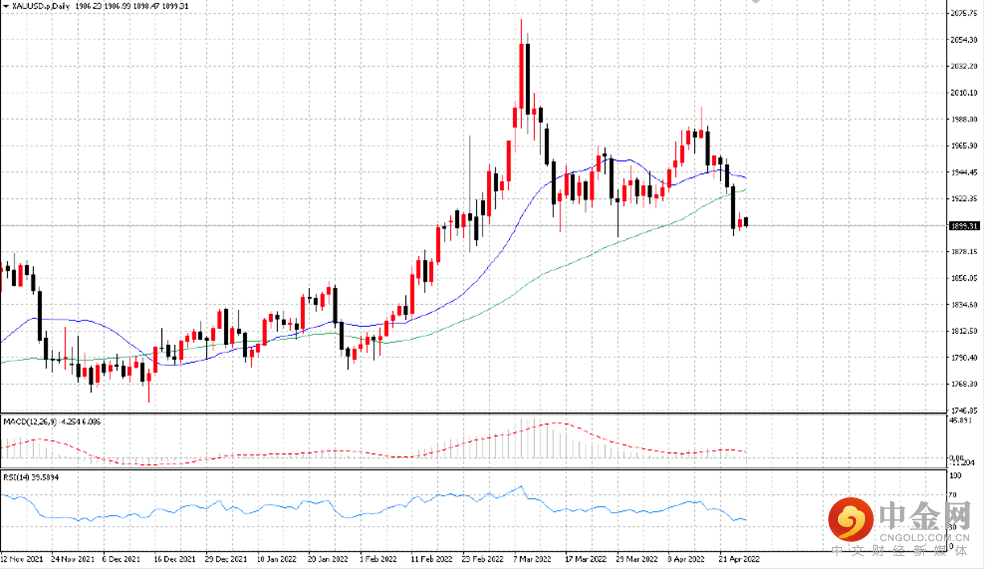The image size is (985, 569).
Task: Click price axis label 2010.10
Action: tap(964, 93)
